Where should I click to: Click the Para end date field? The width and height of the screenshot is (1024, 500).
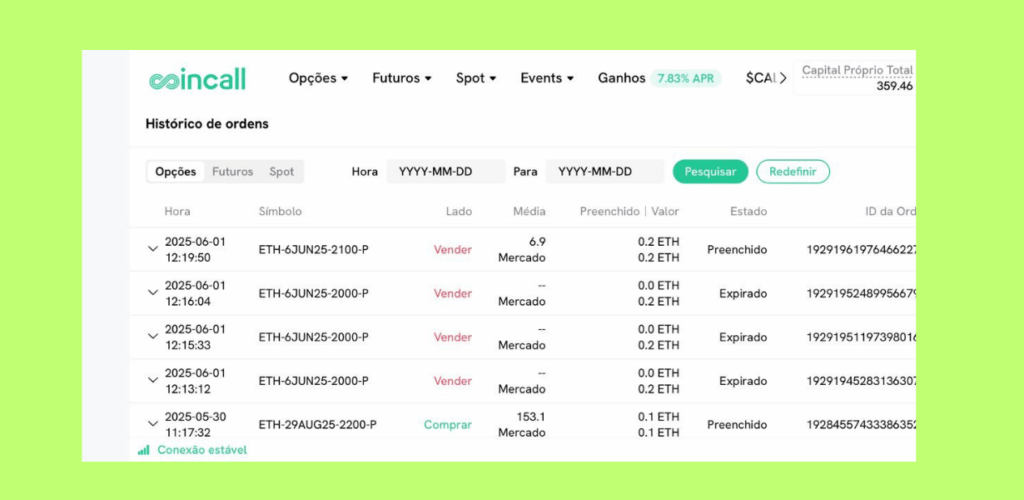(605, 172)
